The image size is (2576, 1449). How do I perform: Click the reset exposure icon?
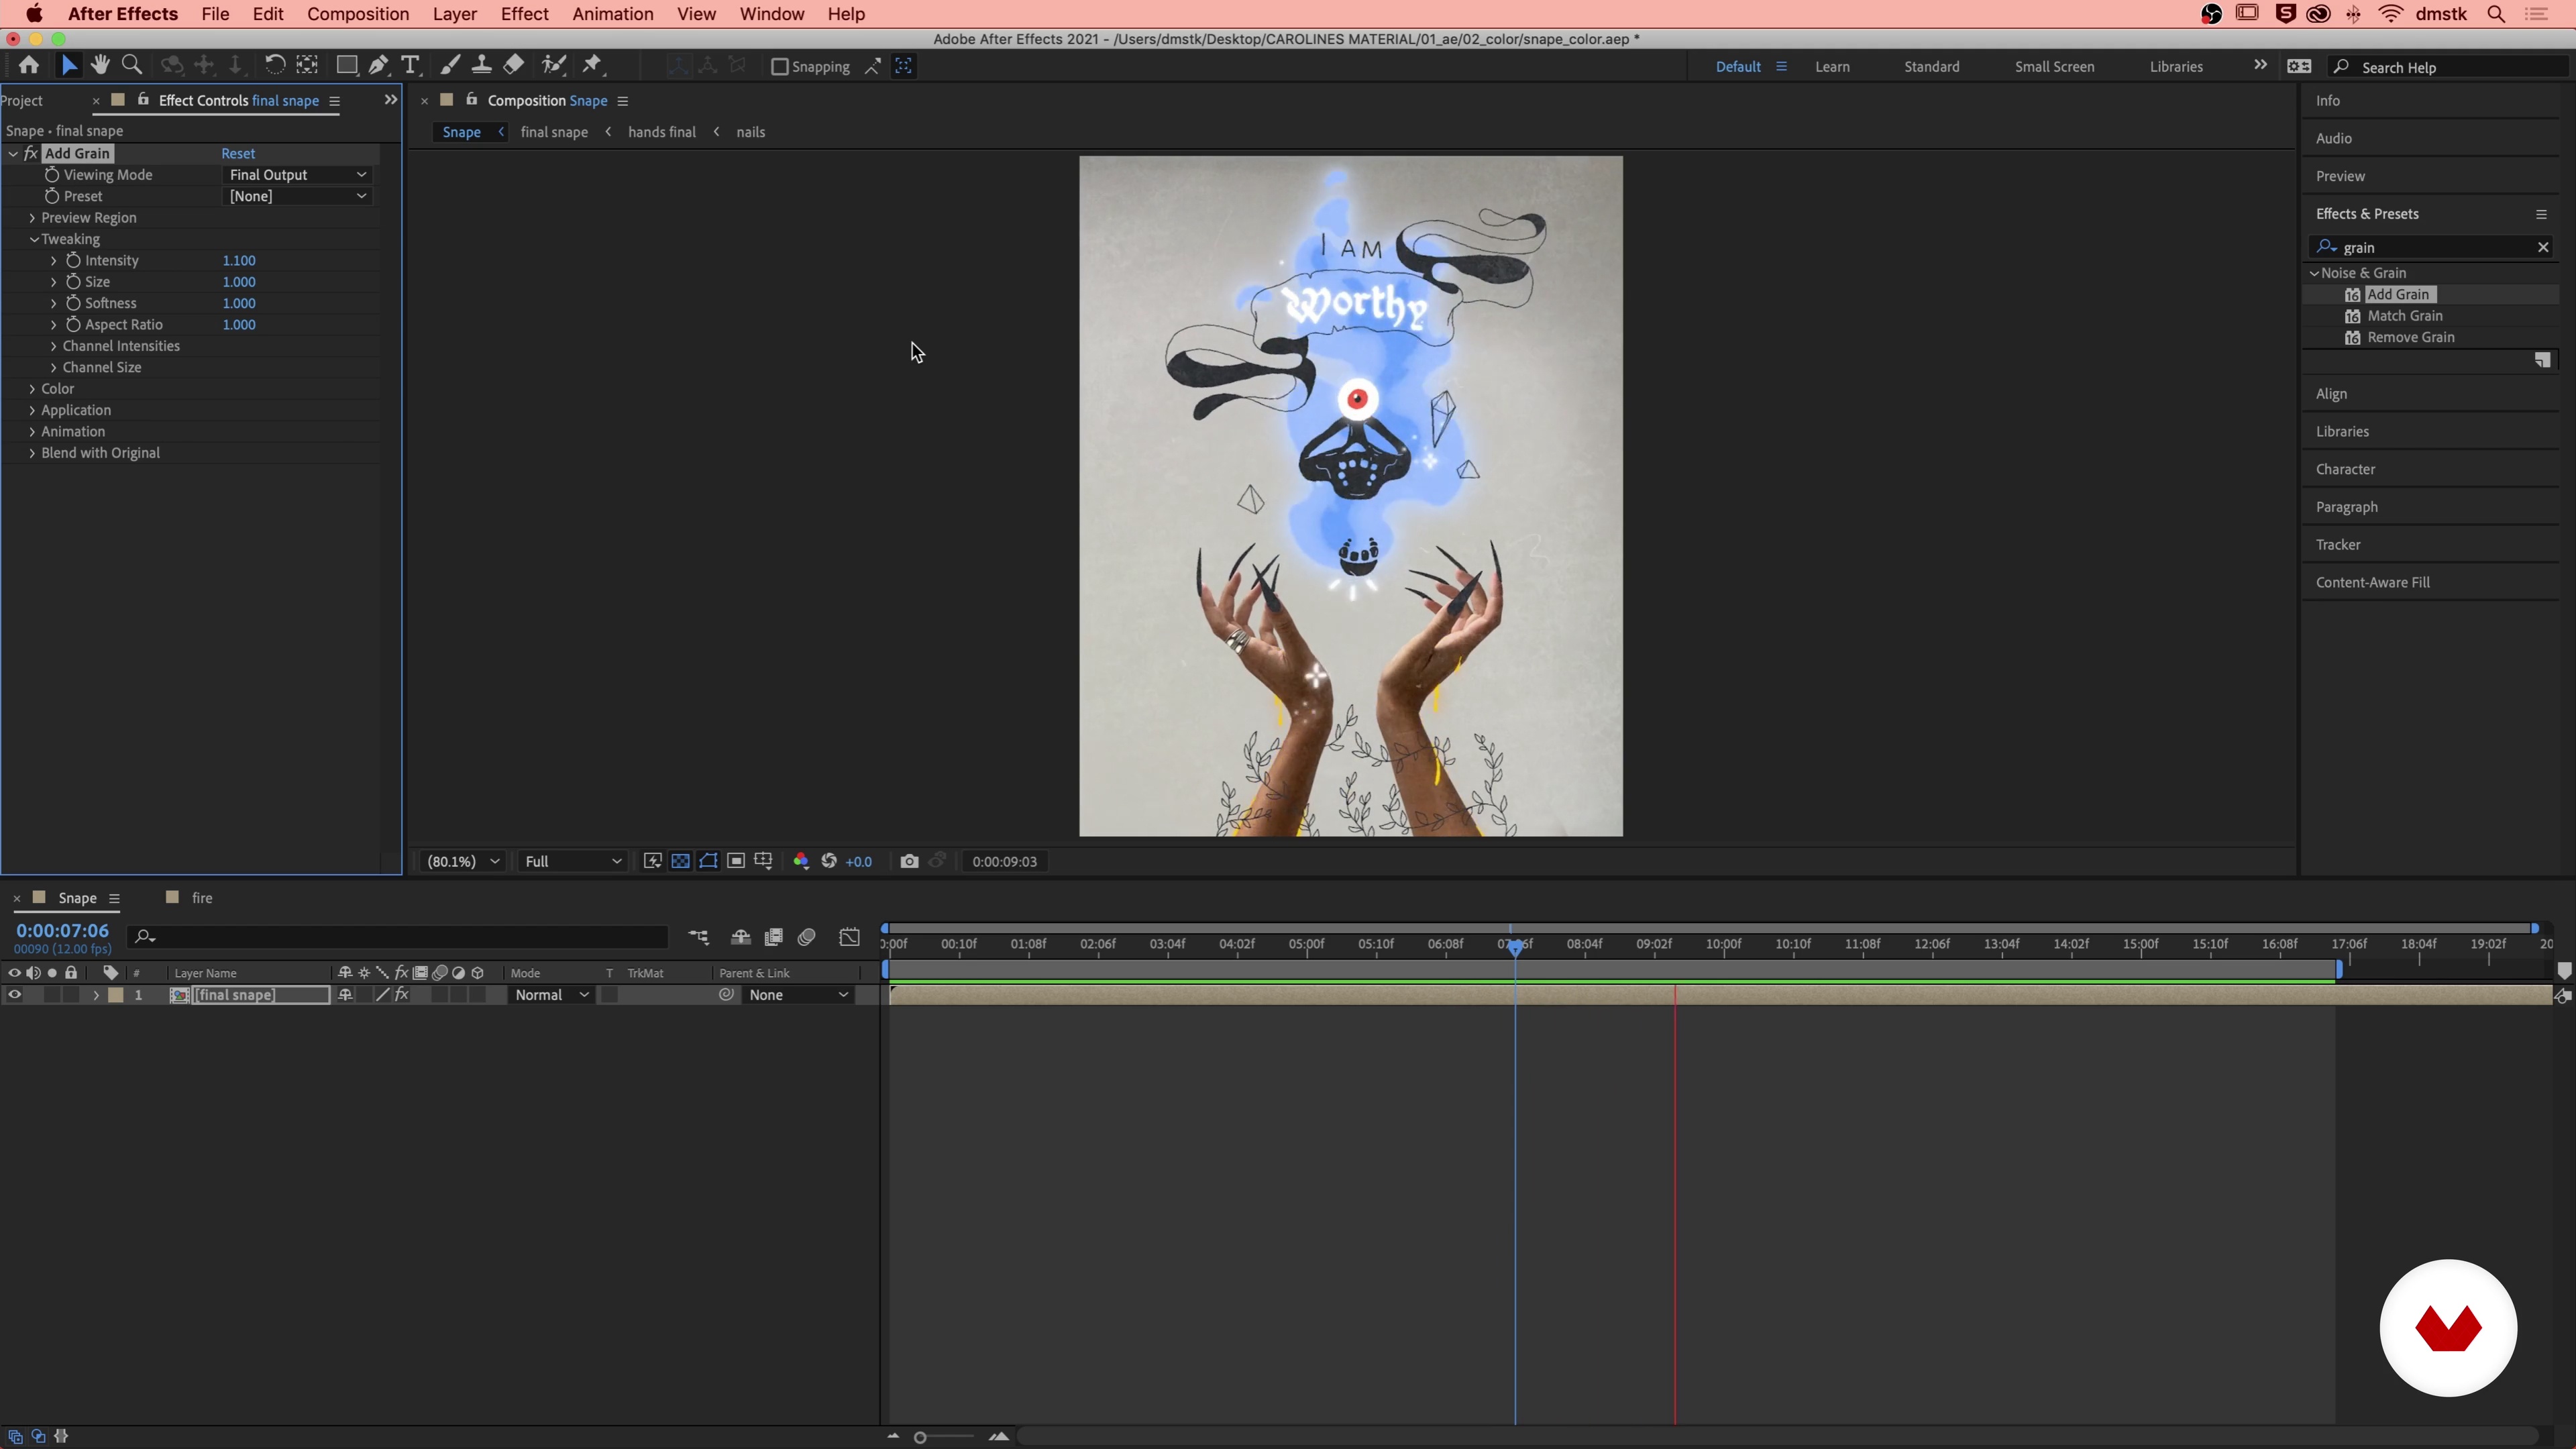(829, 861)
